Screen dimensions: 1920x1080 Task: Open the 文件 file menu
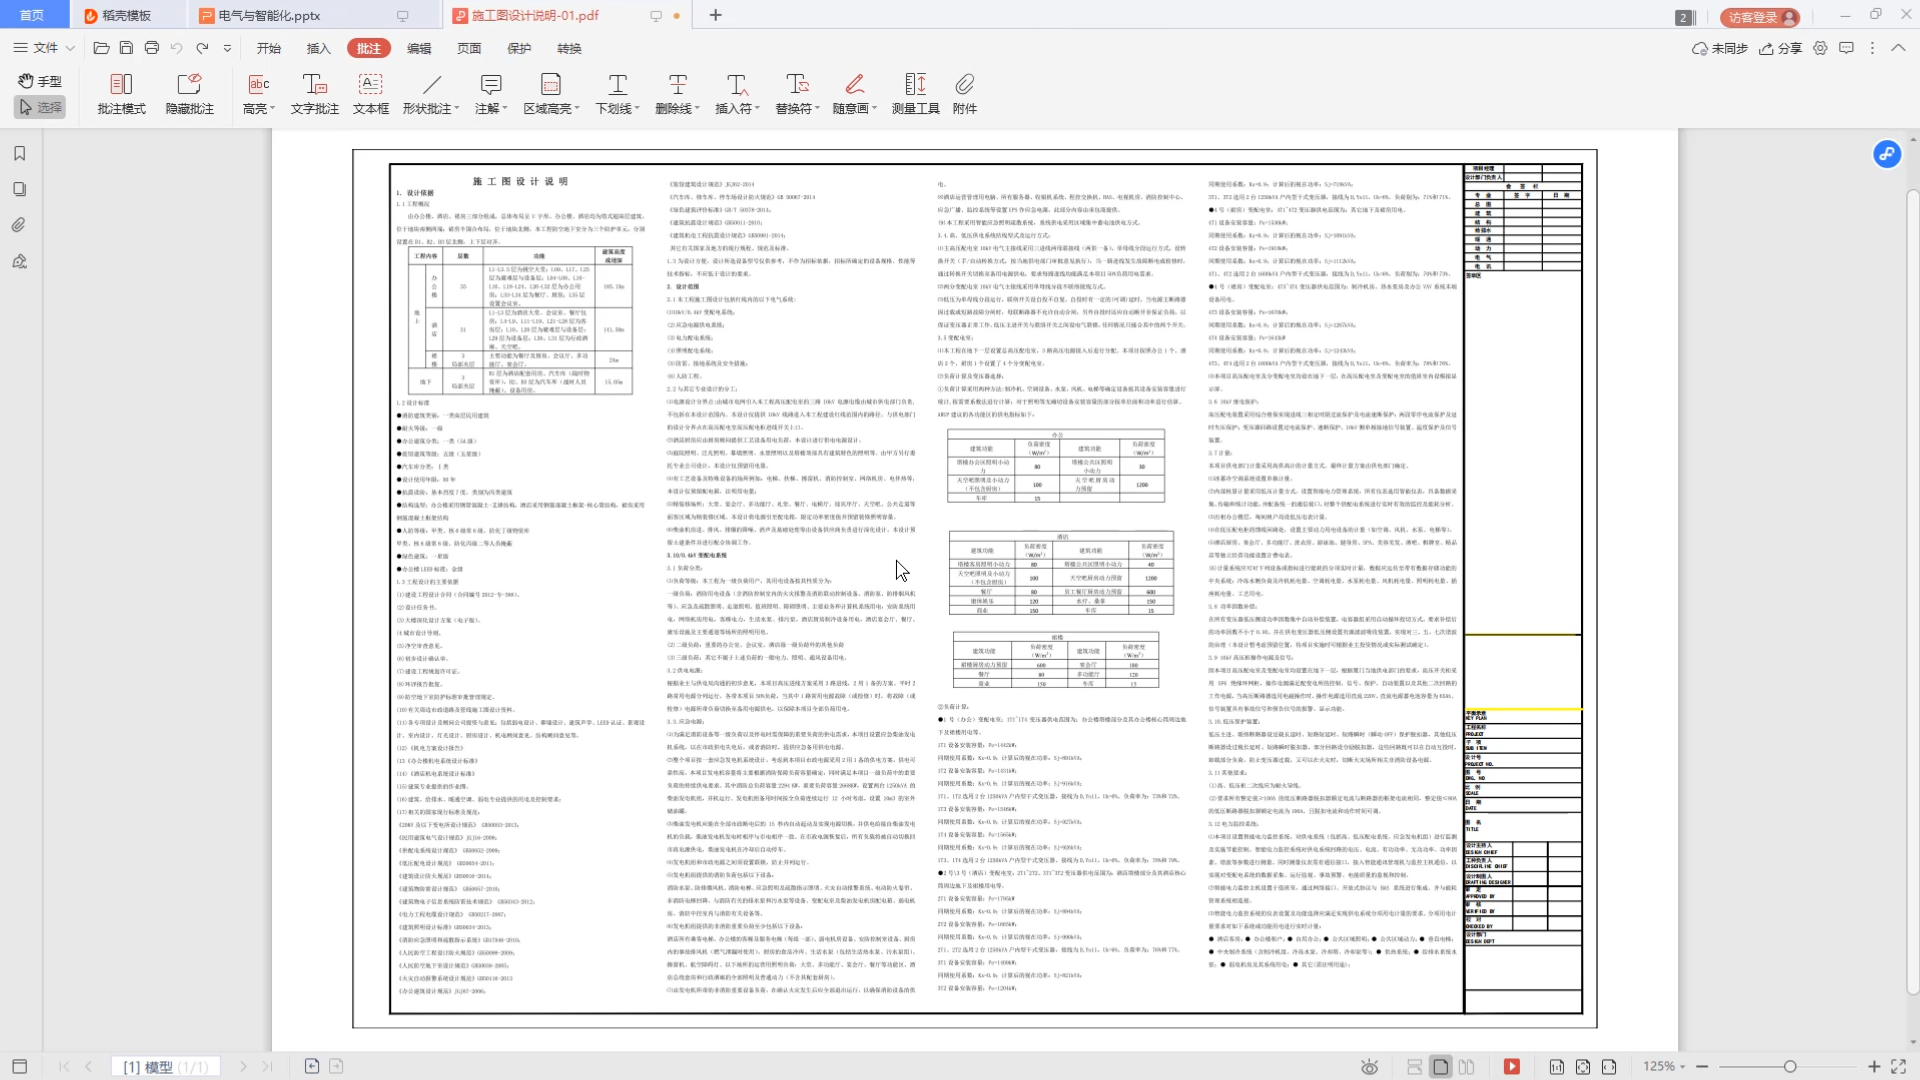[x=44, y=48]
